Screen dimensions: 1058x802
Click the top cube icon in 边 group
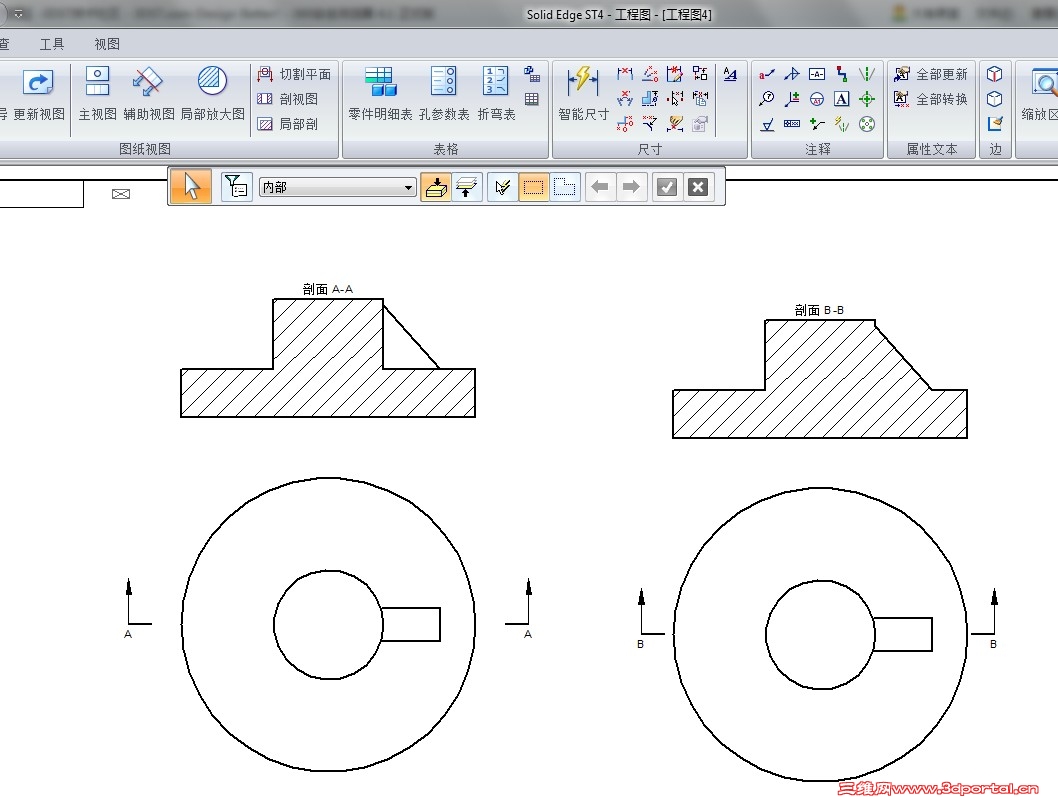tap(995, 74)
